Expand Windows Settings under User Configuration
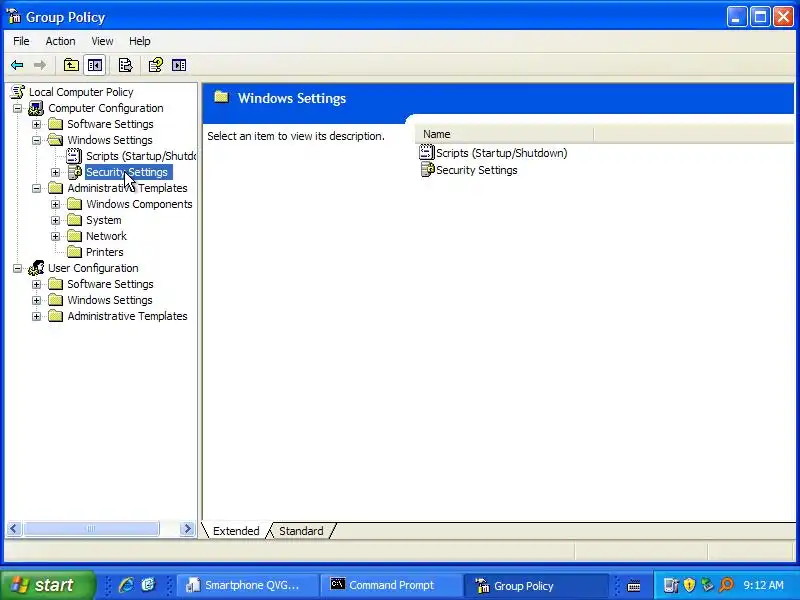Image resolution: width=800 pixels, height=600 pixels. point(36,300)
